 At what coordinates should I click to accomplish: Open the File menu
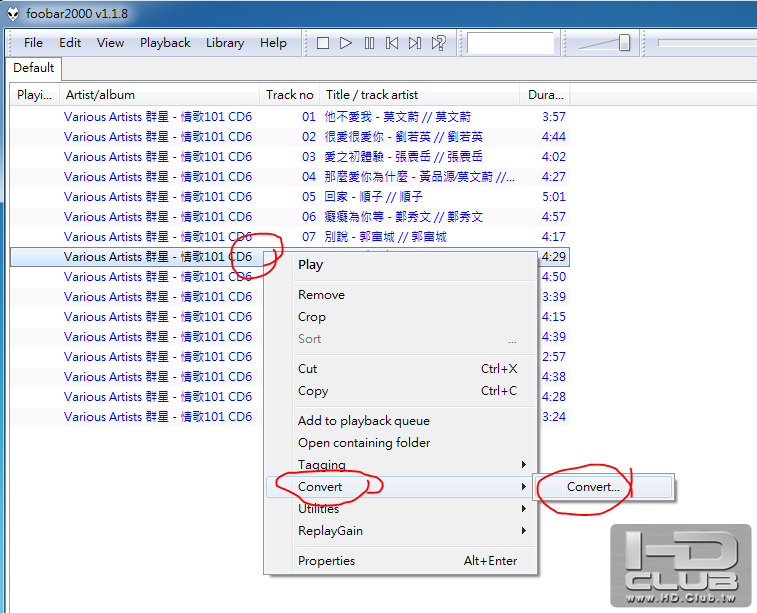33,43
